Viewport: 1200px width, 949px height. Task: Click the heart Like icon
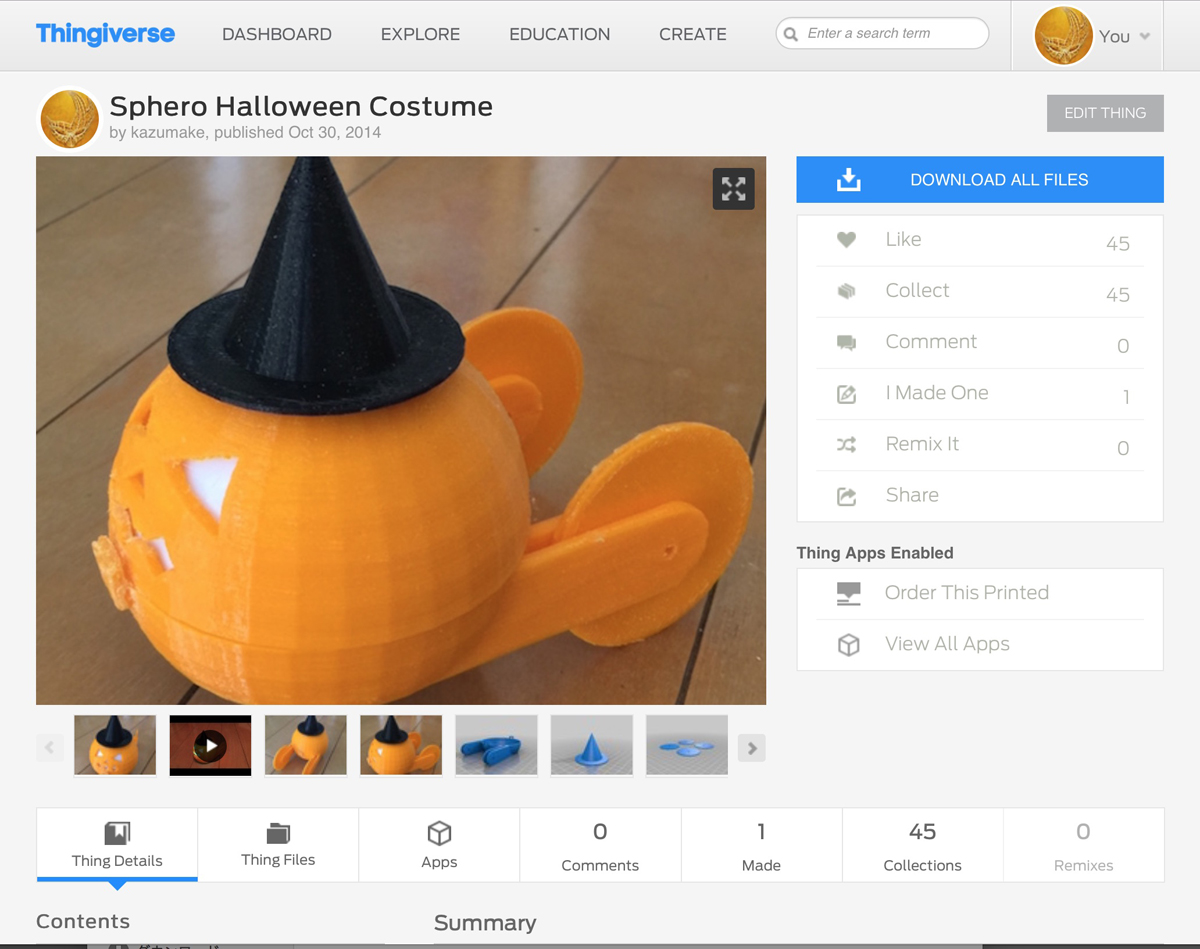pyautogui.click(x=846, y=240)
